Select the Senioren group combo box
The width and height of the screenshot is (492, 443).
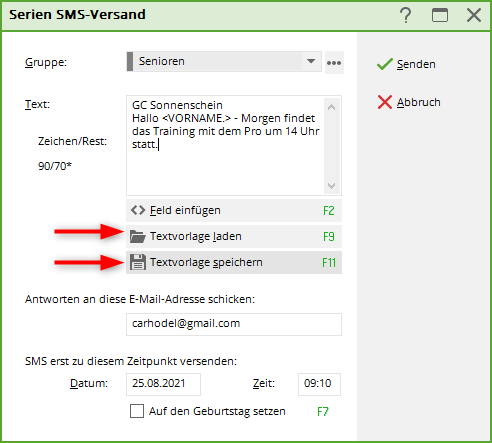pos(224,61)
